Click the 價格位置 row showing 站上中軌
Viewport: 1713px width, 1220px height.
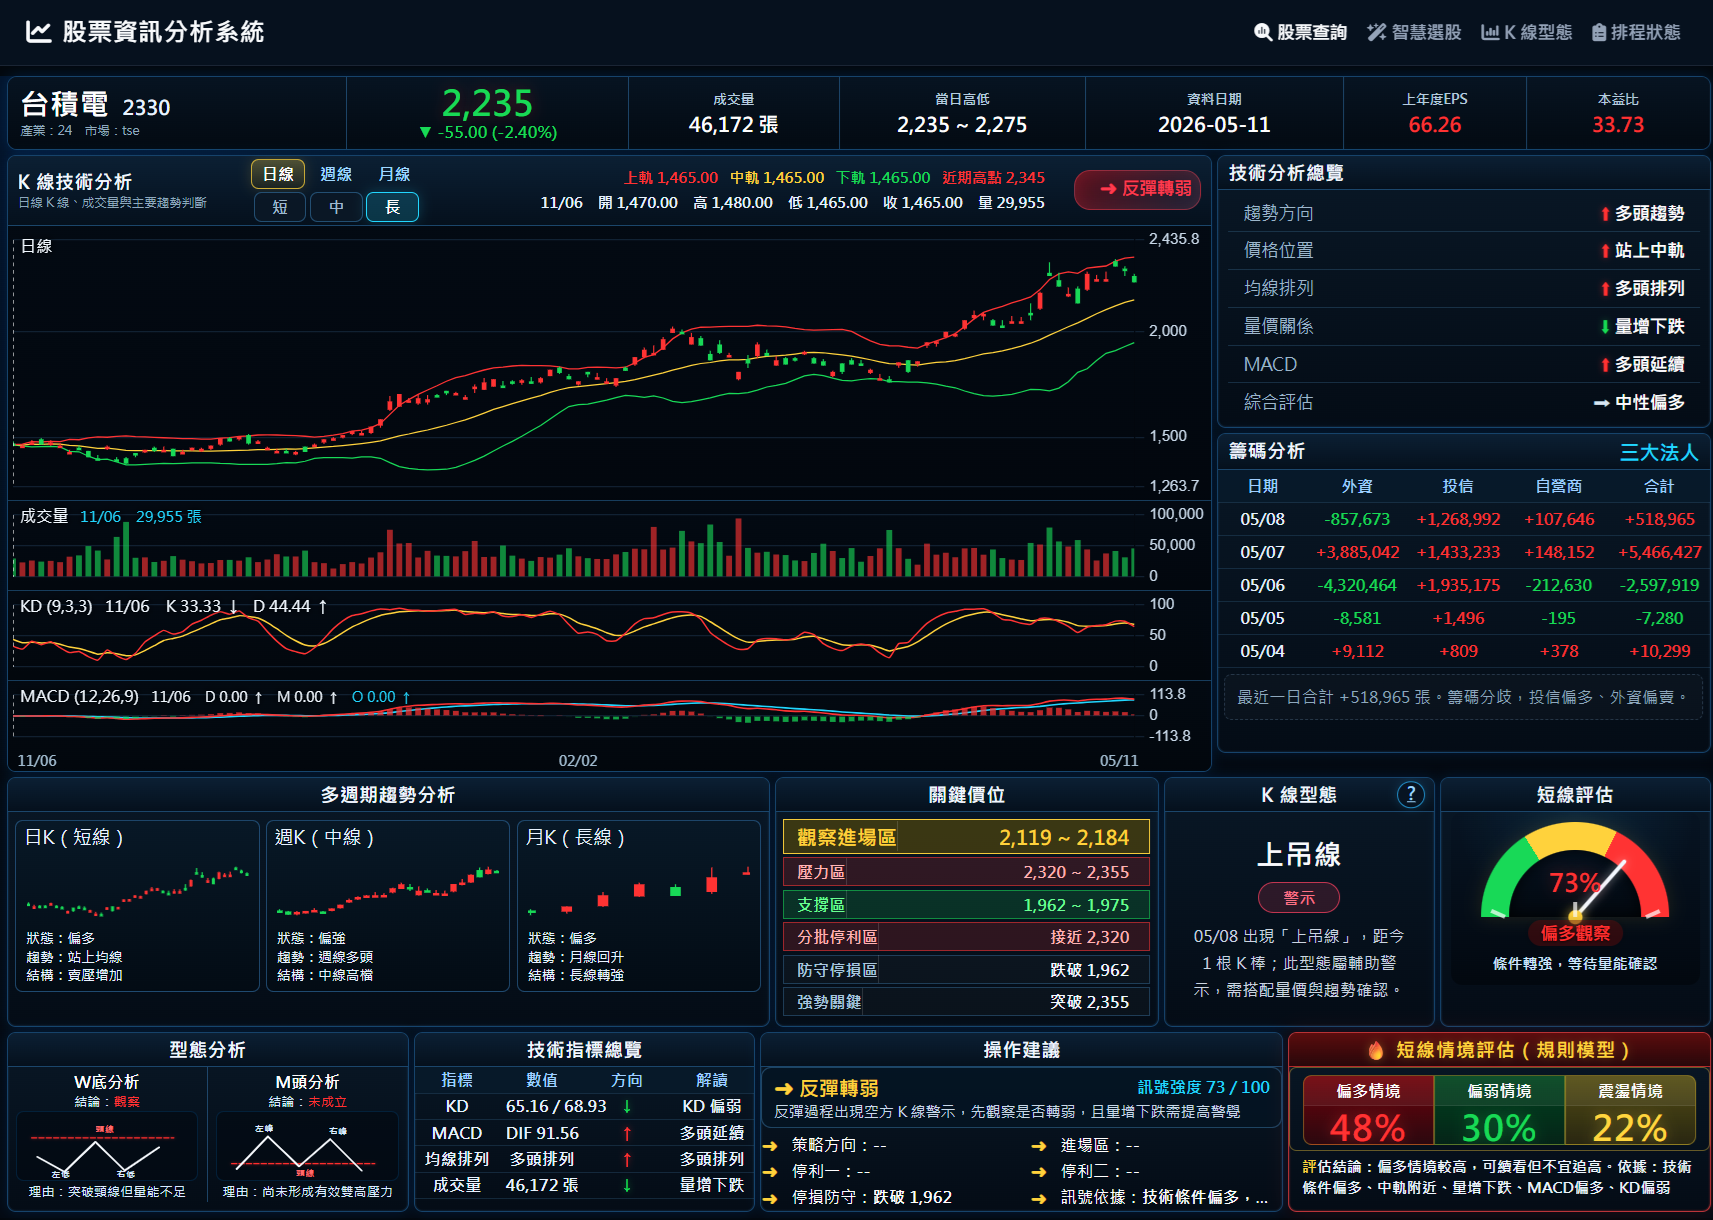(1464, 251)
